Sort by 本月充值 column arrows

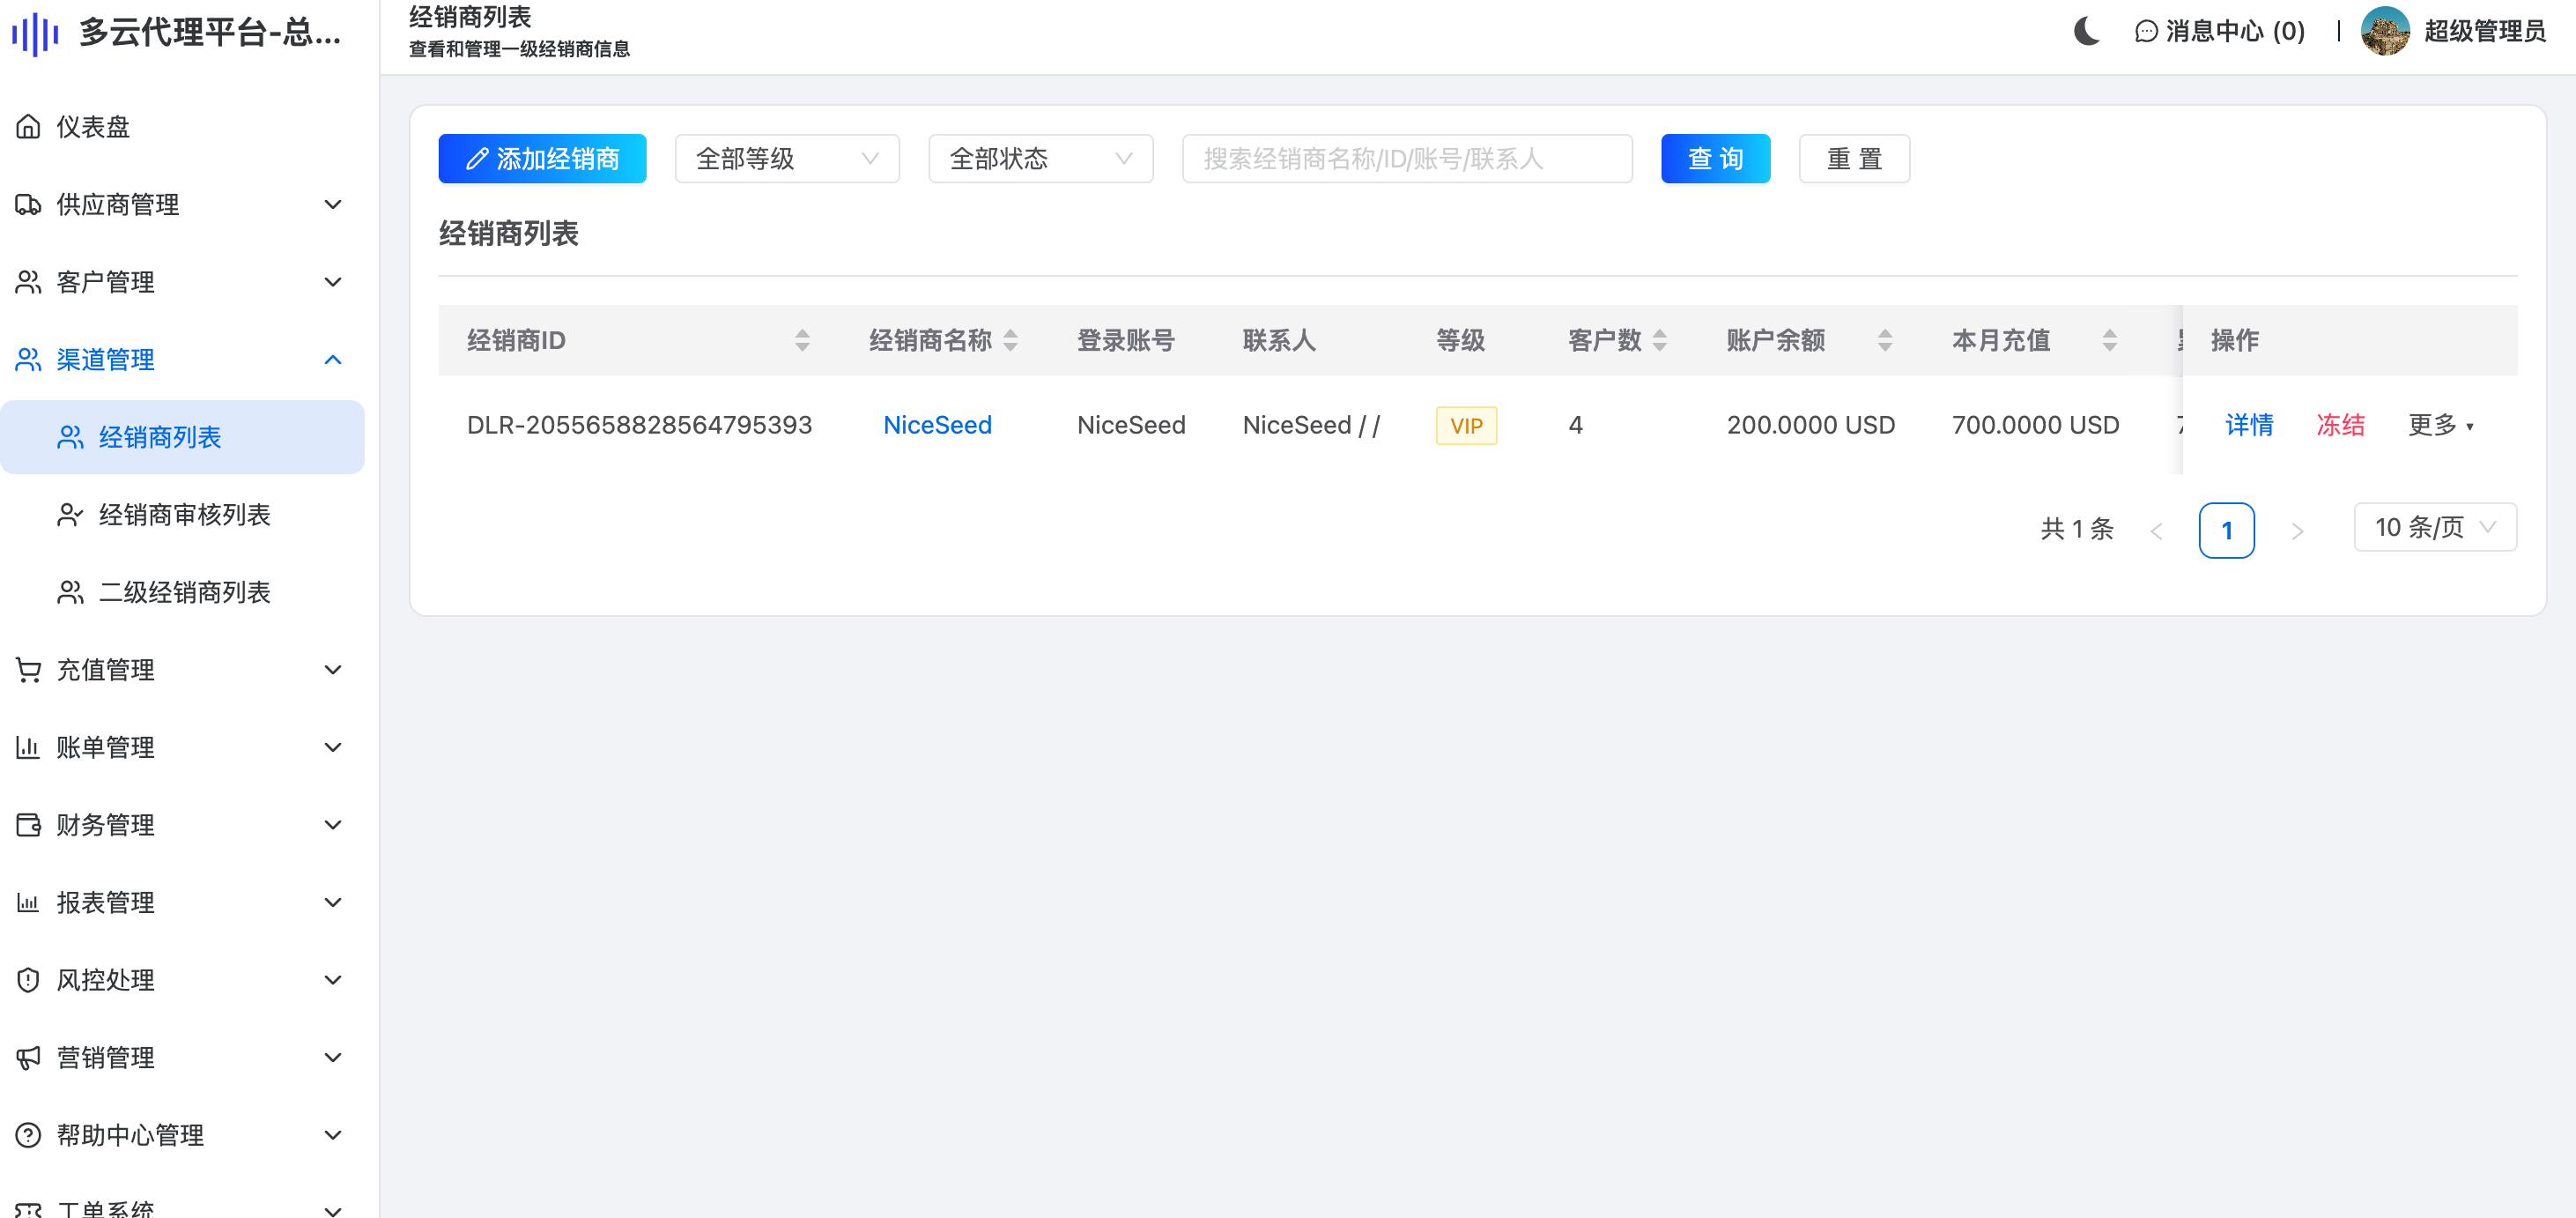coord(2110,341)
